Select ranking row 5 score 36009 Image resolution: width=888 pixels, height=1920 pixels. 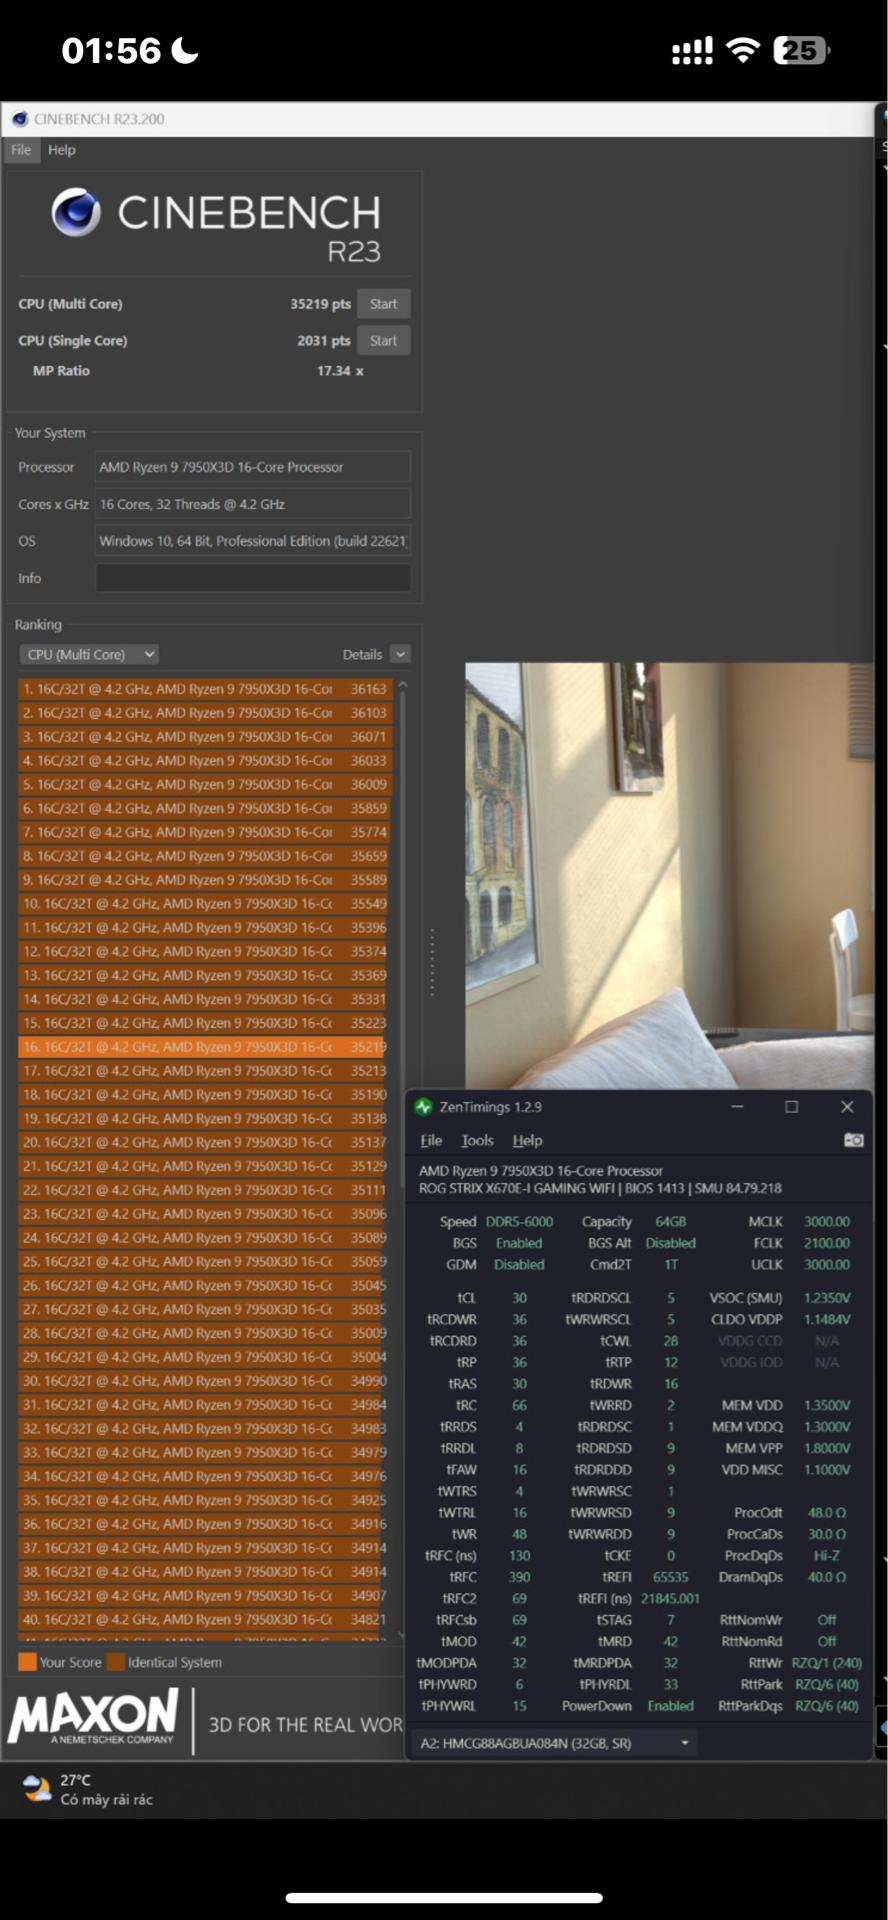(205, 785)
